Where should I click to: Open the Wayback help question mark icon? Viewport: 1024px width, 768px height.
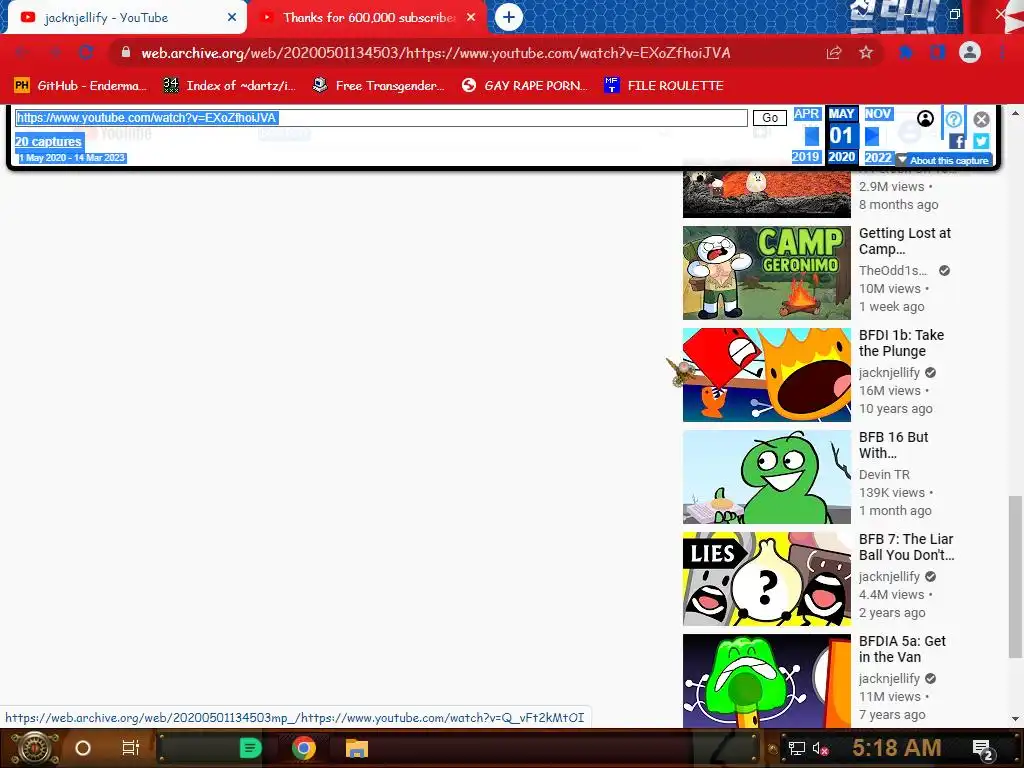click(953, 119)
